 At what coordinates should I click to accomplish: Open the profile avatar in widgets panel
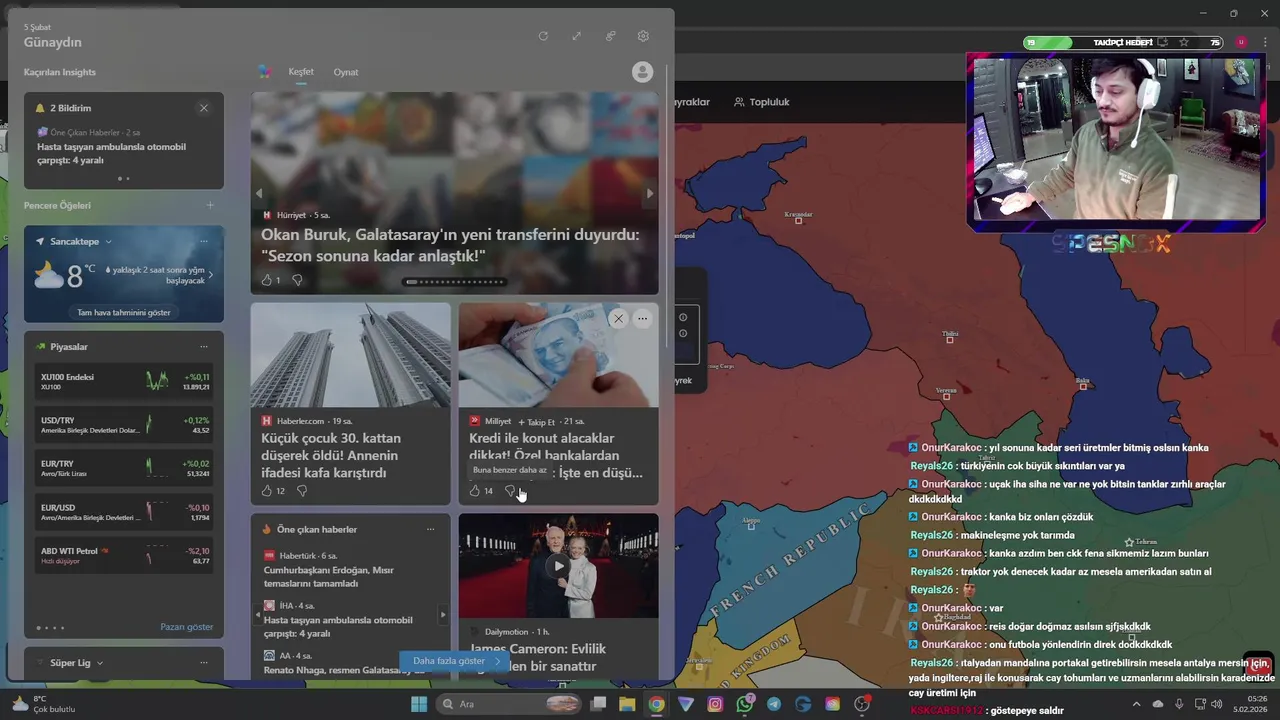point(643,72)
